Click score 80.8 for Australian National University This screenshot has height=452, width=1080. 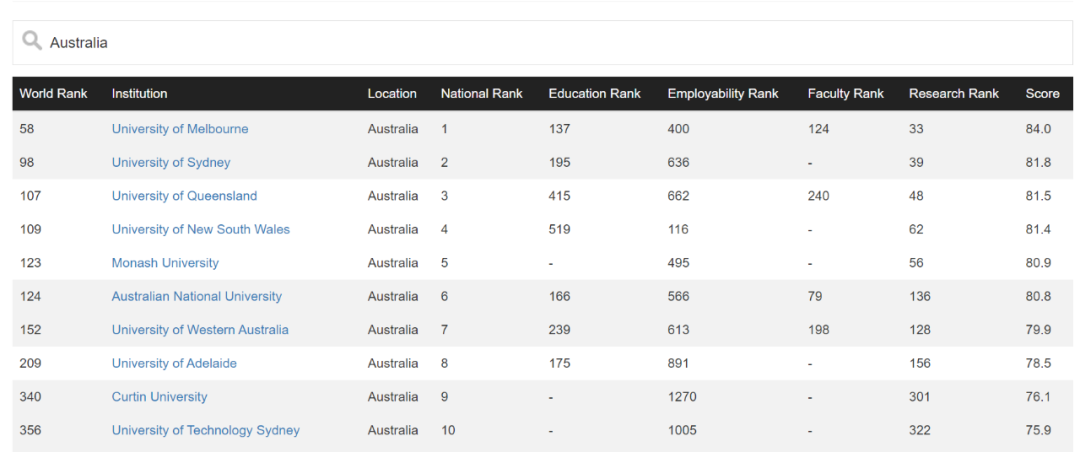tap(1038, 296)
